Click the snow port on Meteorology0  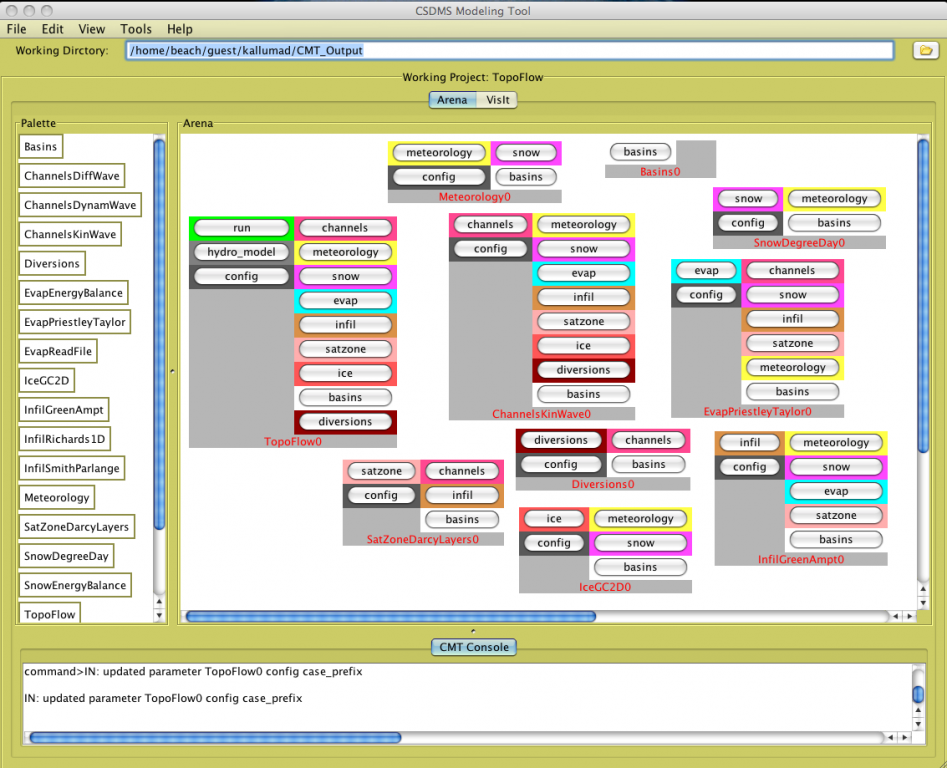coord(526,153)
